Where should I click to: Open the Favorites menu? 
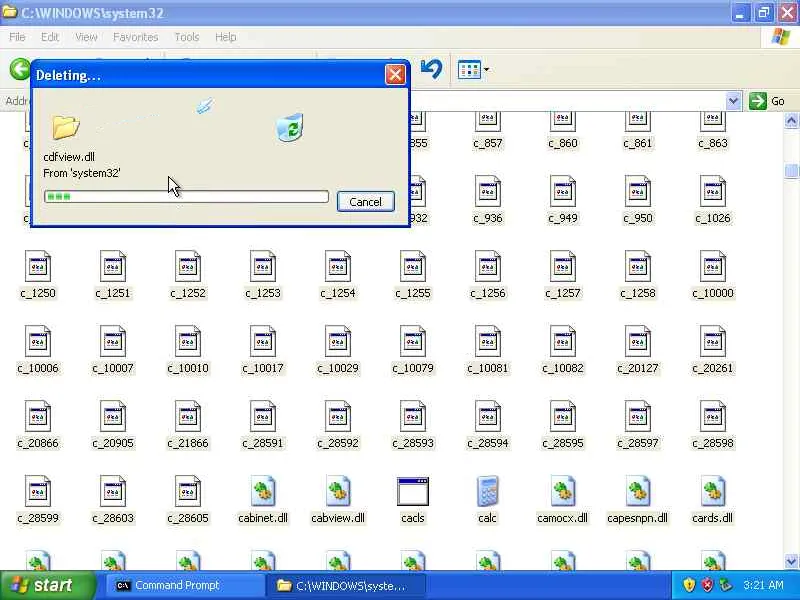pyautogui.click(x=135, y=37)
